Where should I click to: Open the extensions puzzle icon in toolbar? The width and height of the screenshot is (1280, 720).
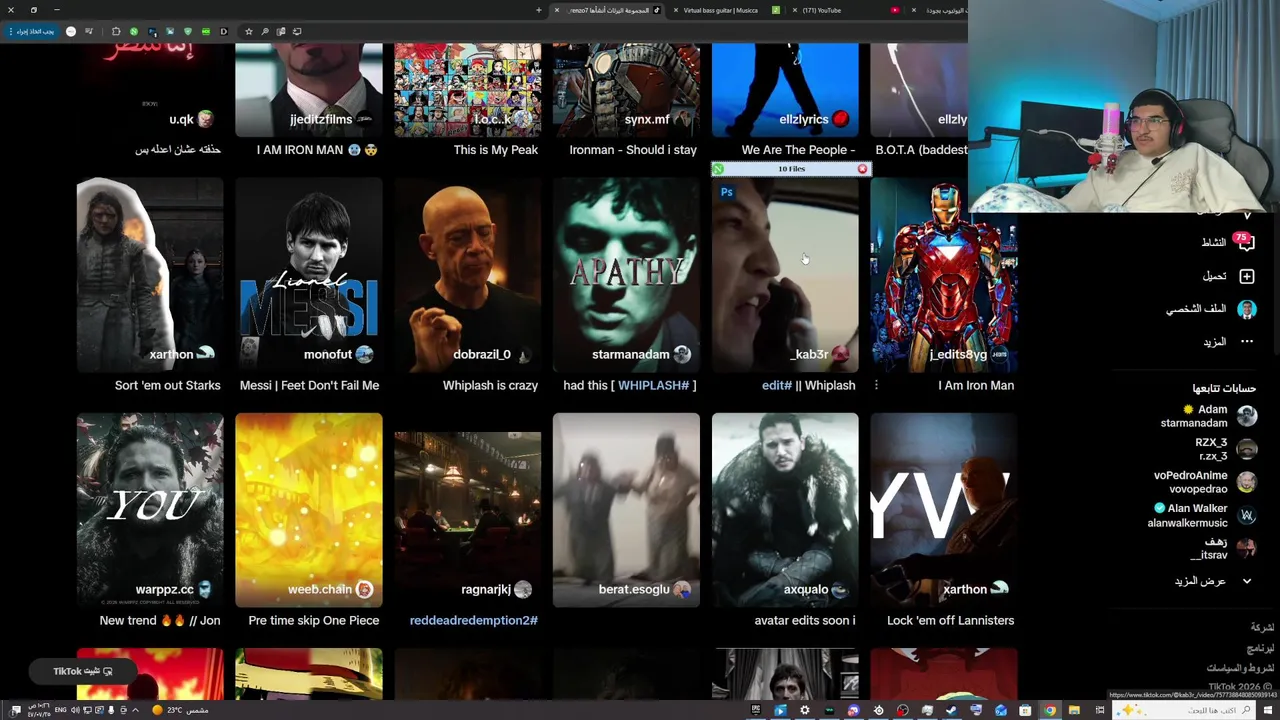(x=116, y=31)
